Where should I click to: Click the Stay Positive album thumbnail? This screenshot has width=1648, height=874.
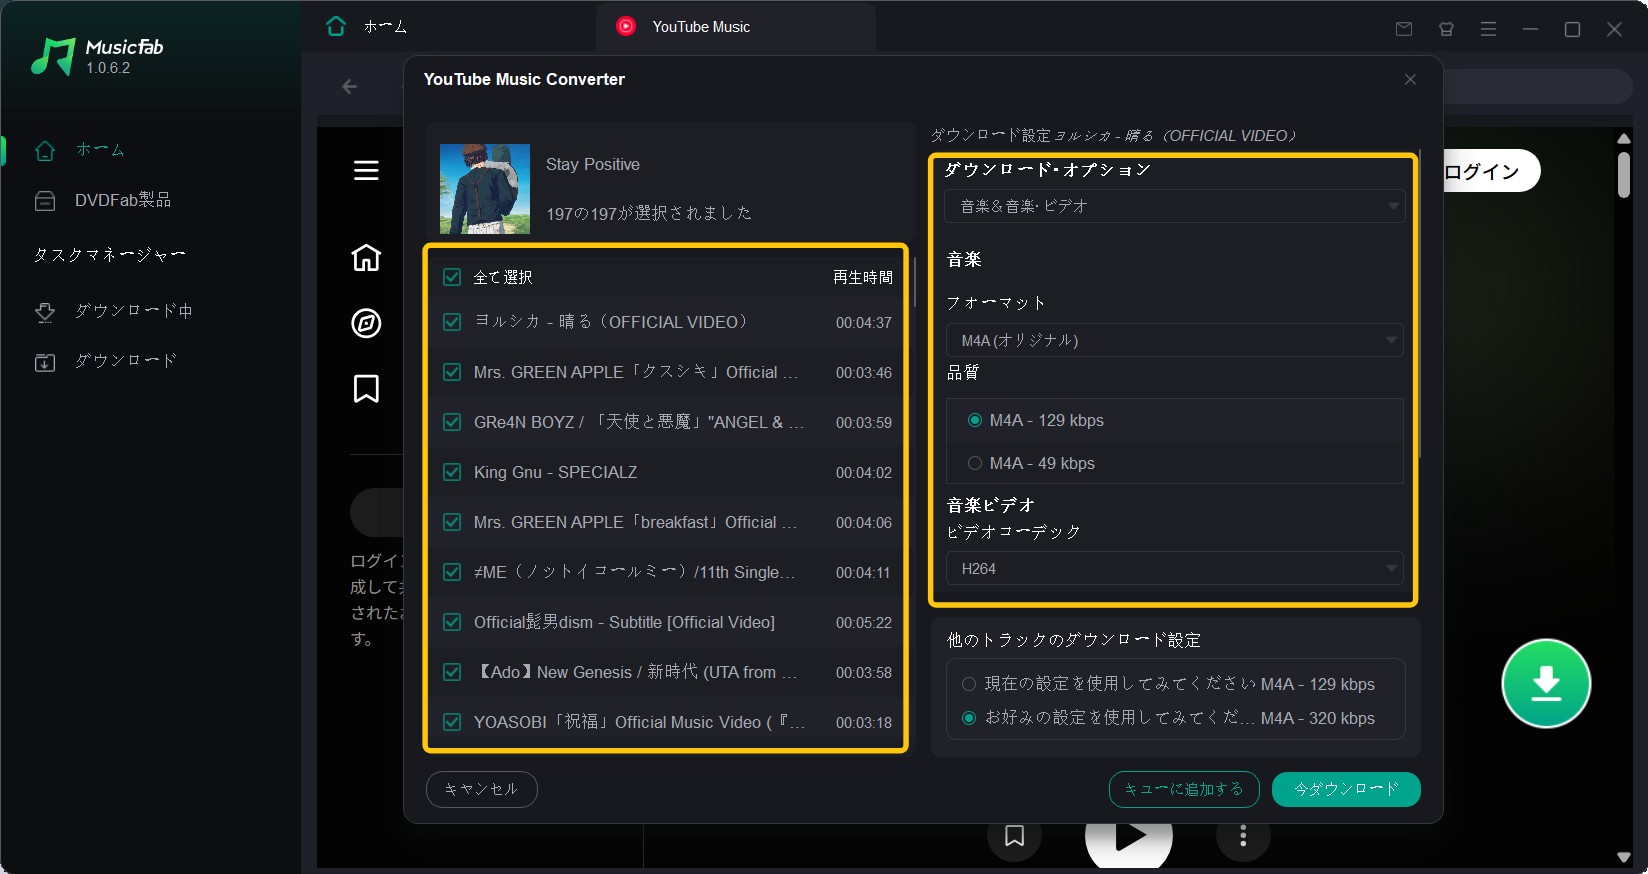point(485,189)
